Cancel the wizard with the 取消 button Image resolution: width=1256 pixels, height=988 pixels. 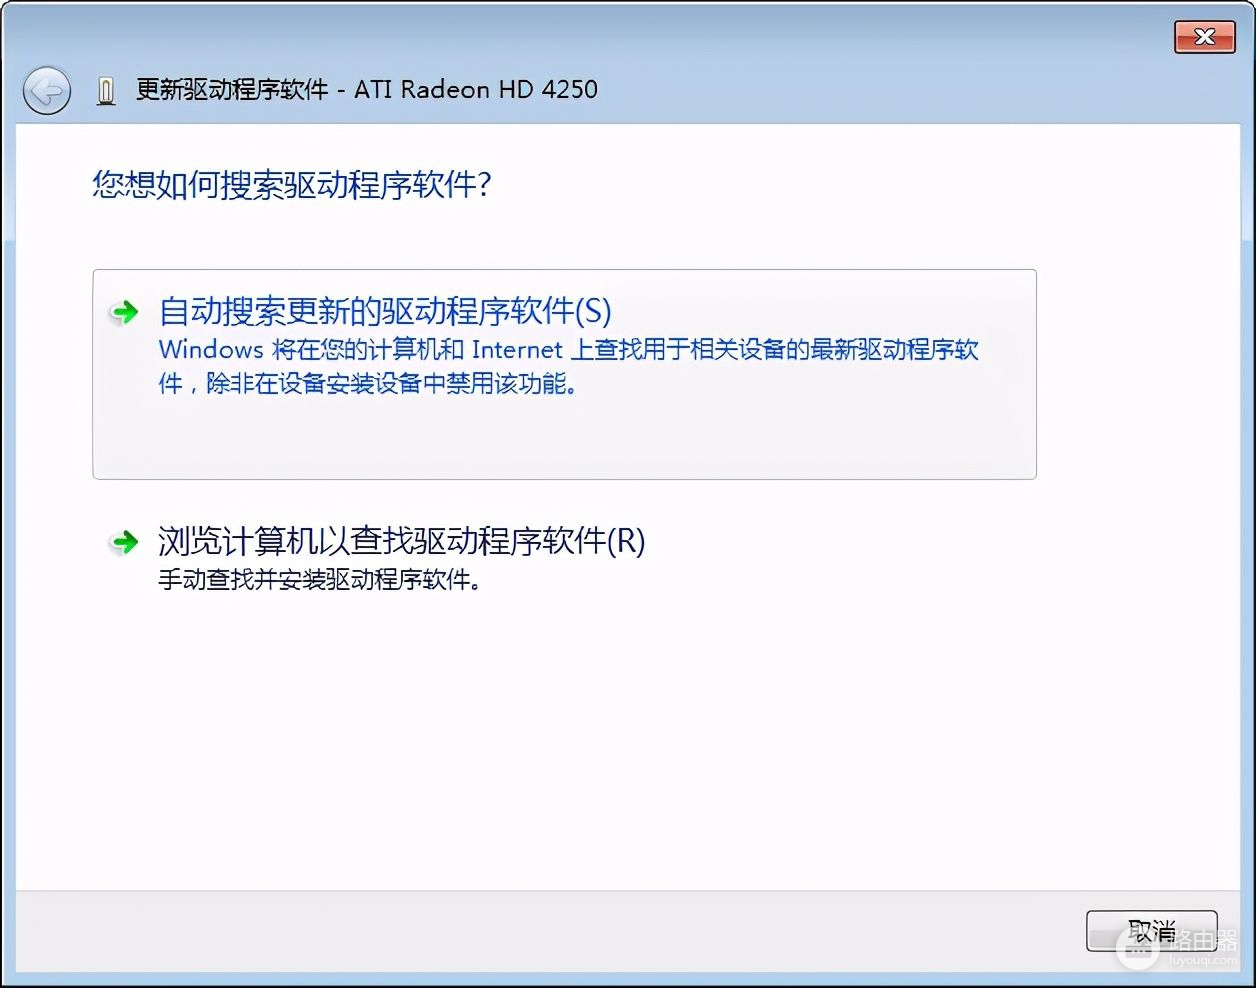click(x=1152, y=931)
